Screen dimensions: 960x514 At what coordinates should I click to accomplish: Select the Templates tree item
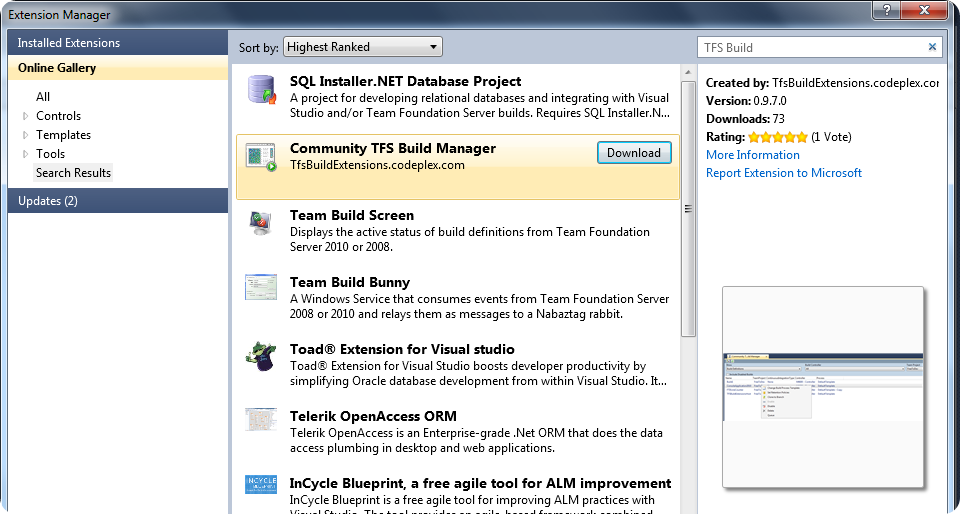pyautogui.click(x=63, y=135)
